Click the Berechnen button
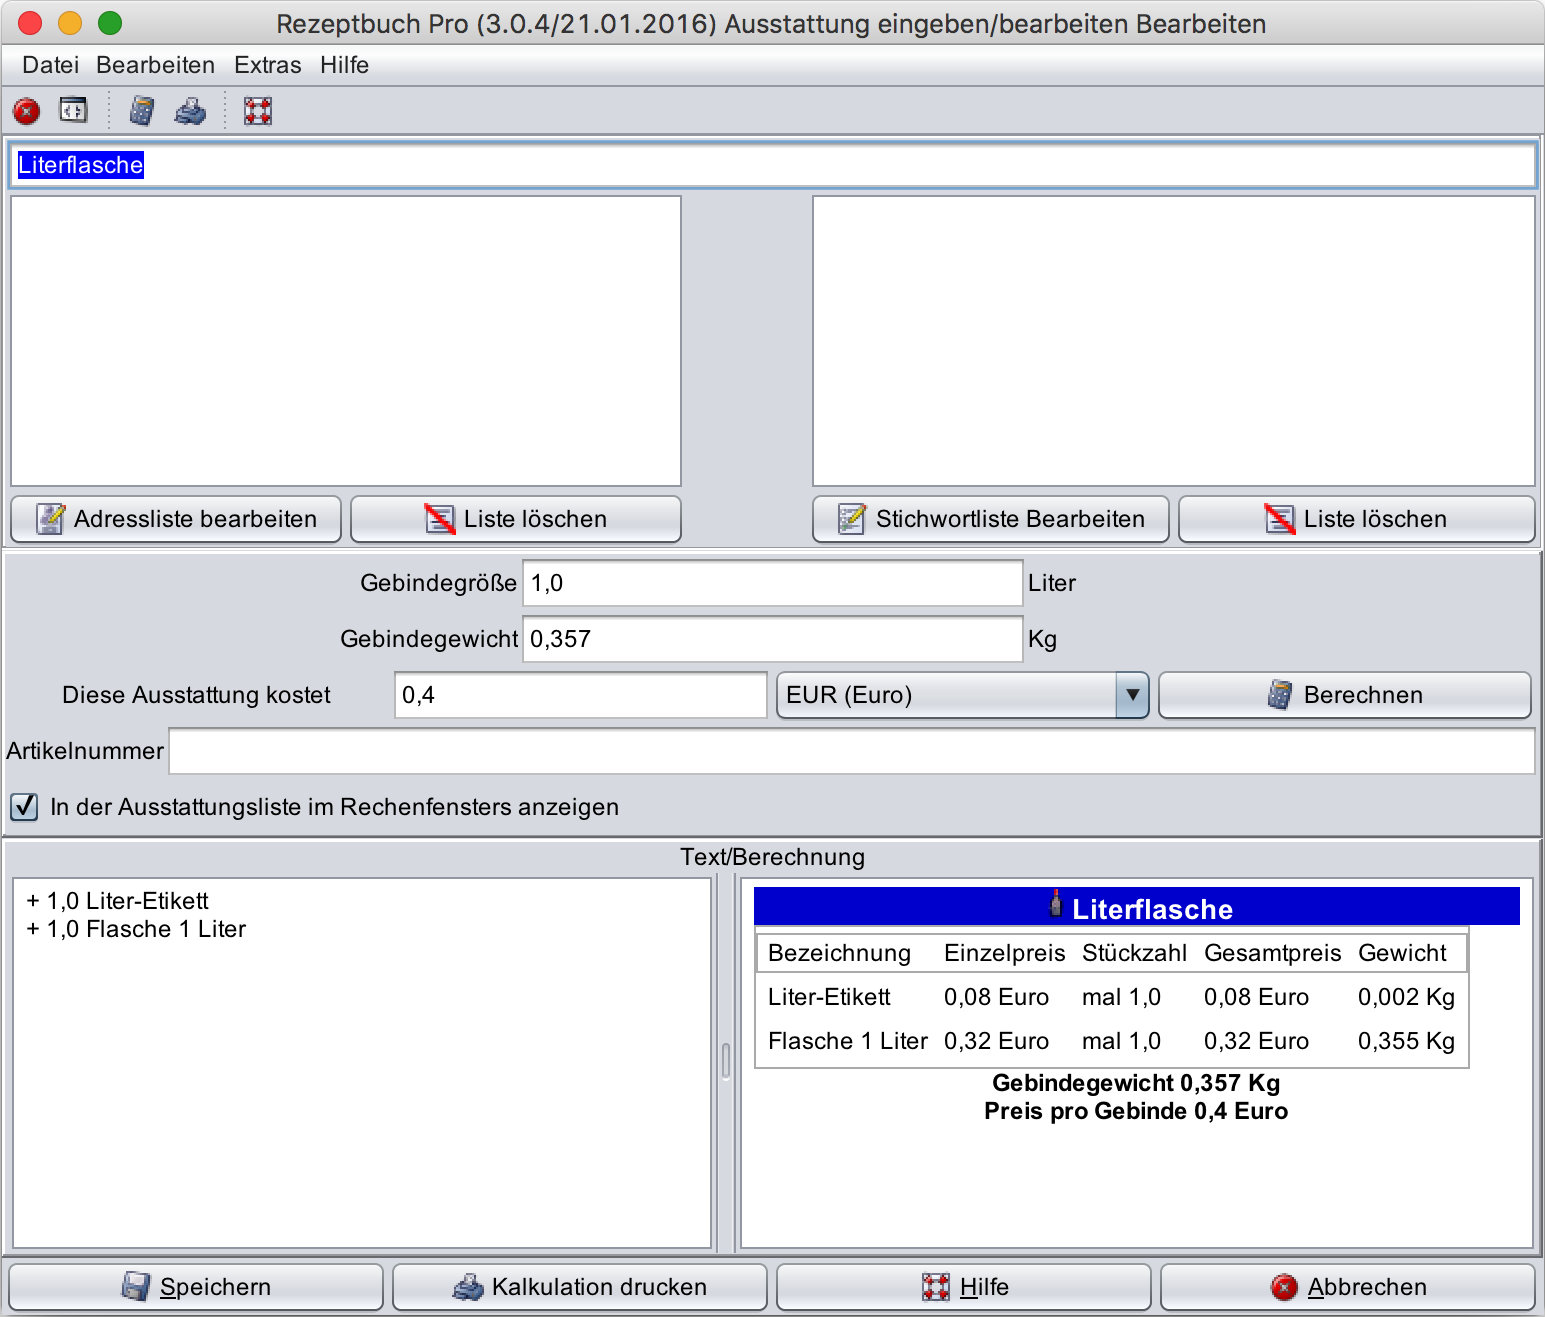1545x1317 pixels. coord(1344,695)
